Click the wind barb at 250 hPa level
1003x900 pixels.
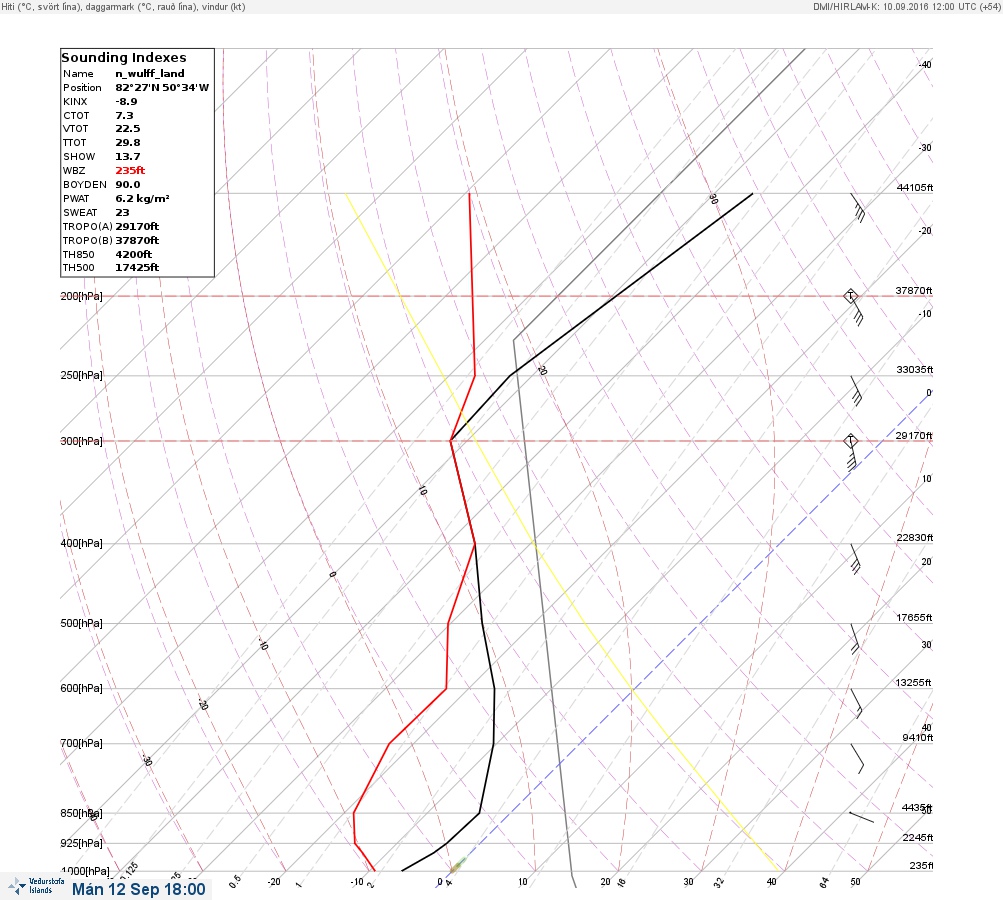pyautogui.click(x=856, y=391)
